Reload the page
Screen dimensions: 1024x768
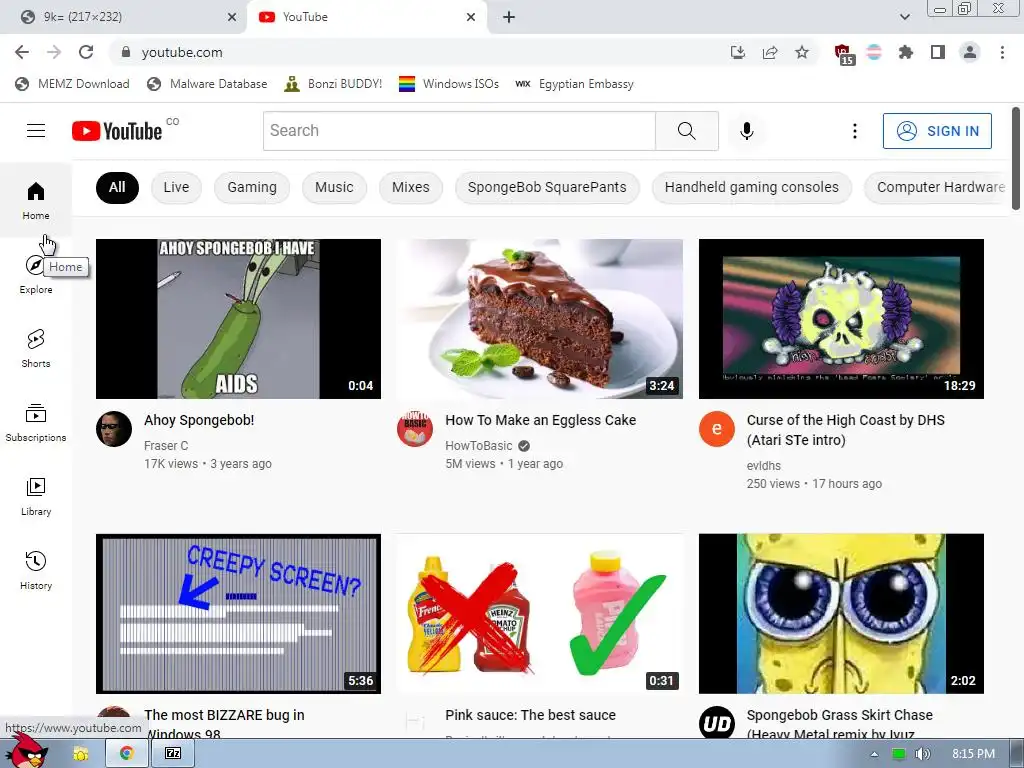pos(86,52)
